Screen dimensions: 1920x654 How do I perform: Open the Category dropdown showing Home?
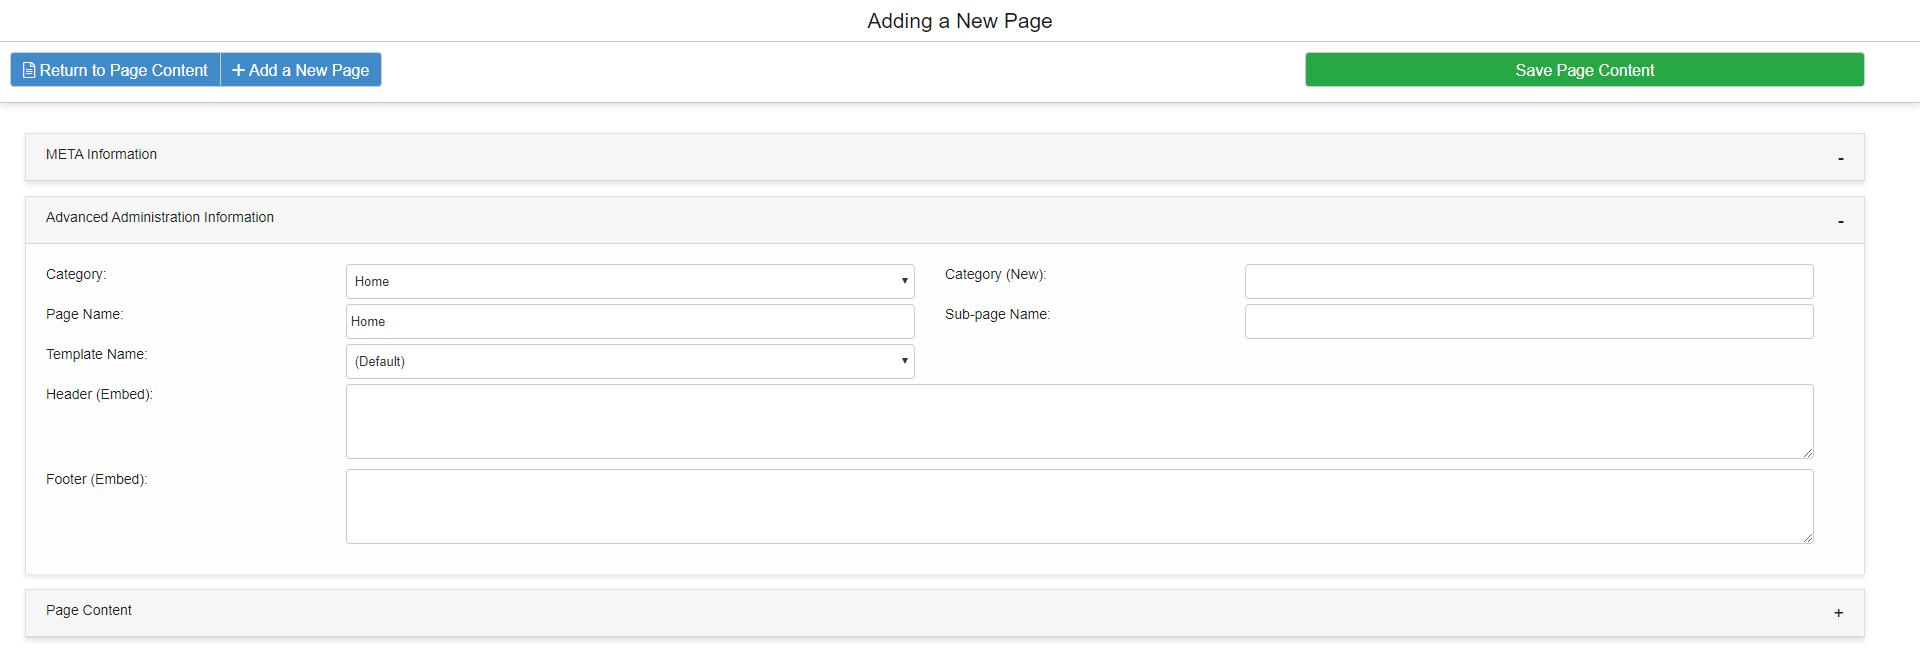pos(630,281)
